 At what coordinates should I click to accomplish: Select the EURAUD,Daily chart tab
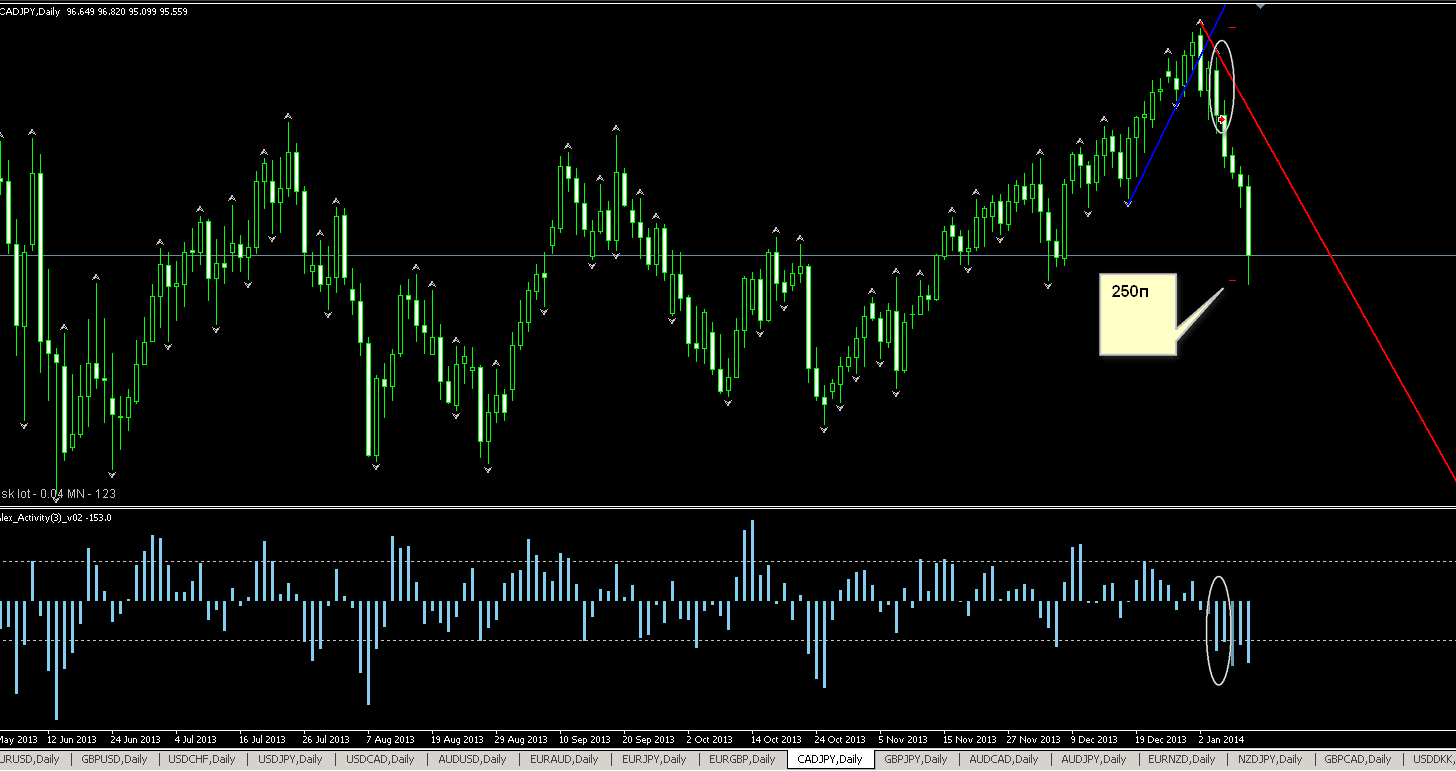pos(564,760)
